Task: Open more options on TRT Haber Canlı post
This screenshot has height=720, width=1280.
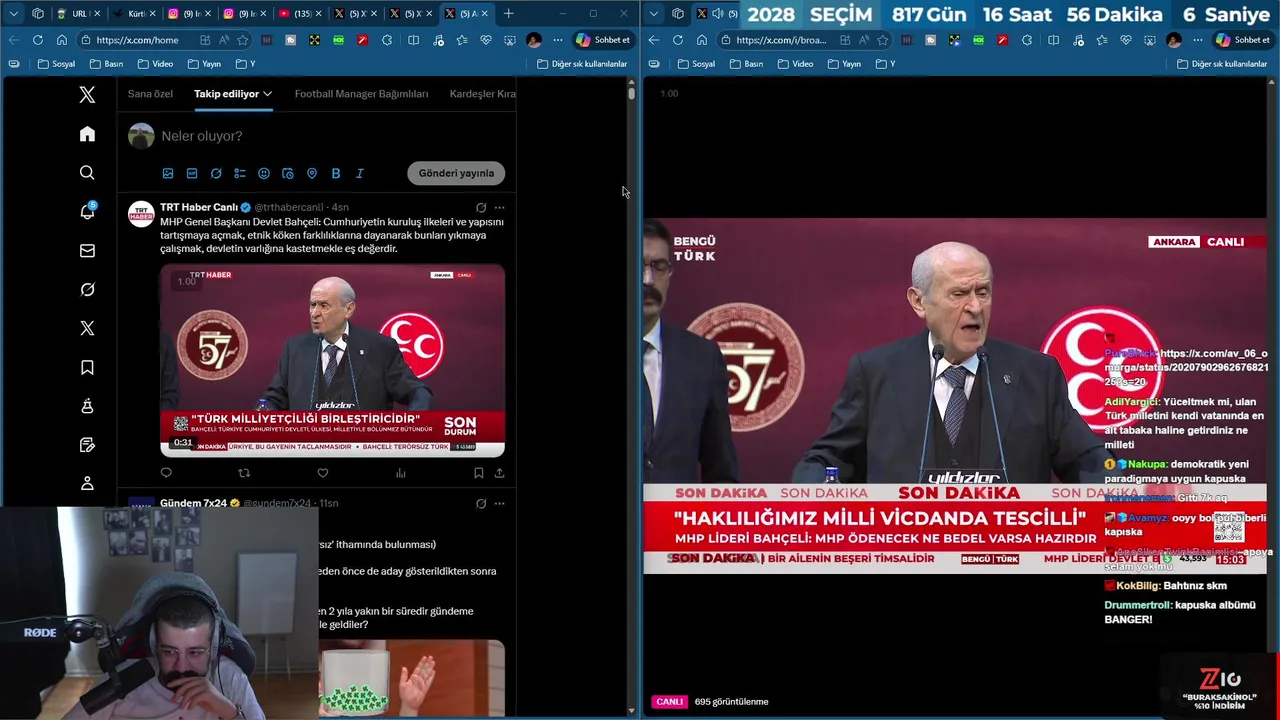Action: click(x=499, y=208)
